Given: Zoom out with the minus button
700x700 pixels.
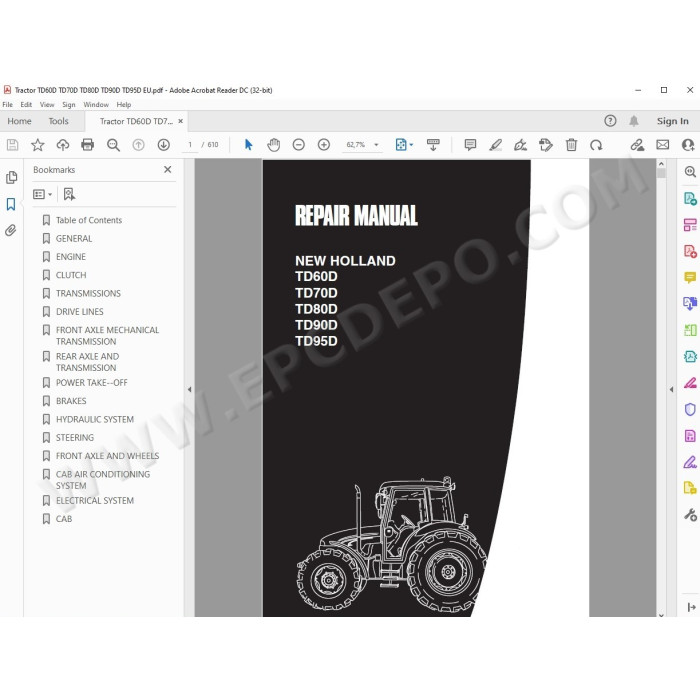Looking at the screenshot, I should coord(299,145).
